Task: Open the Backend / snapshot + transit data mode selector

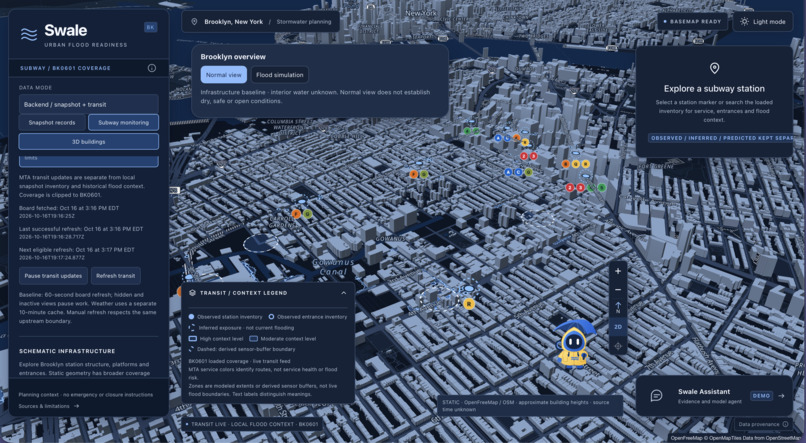Action: point(88,104)
